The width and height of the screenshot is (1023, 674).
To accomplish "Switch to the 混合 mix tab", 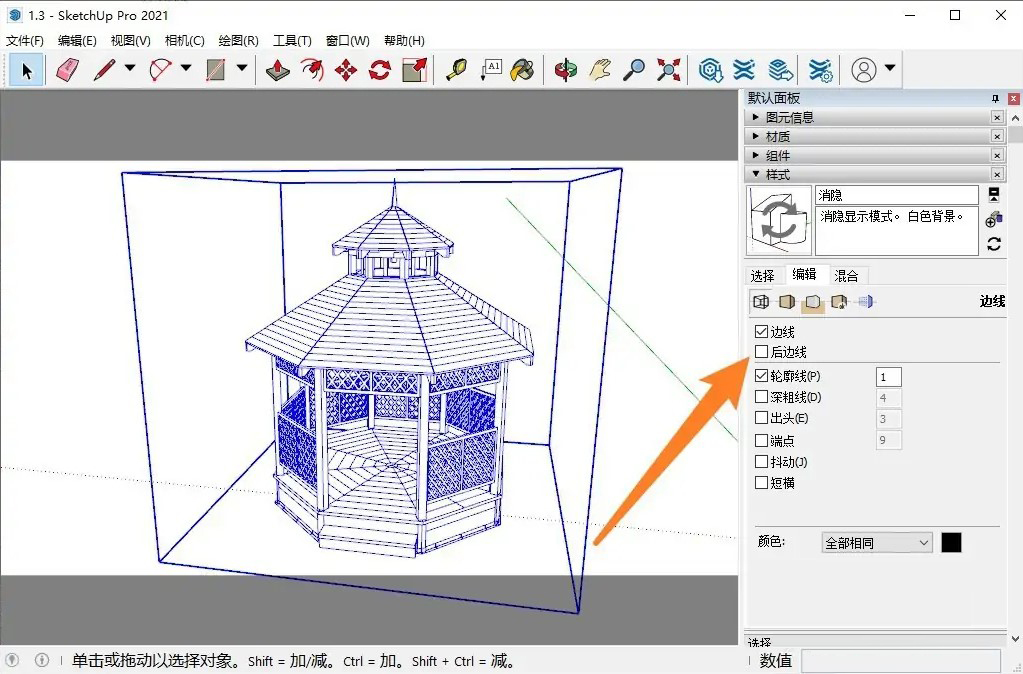I will 846,275.
